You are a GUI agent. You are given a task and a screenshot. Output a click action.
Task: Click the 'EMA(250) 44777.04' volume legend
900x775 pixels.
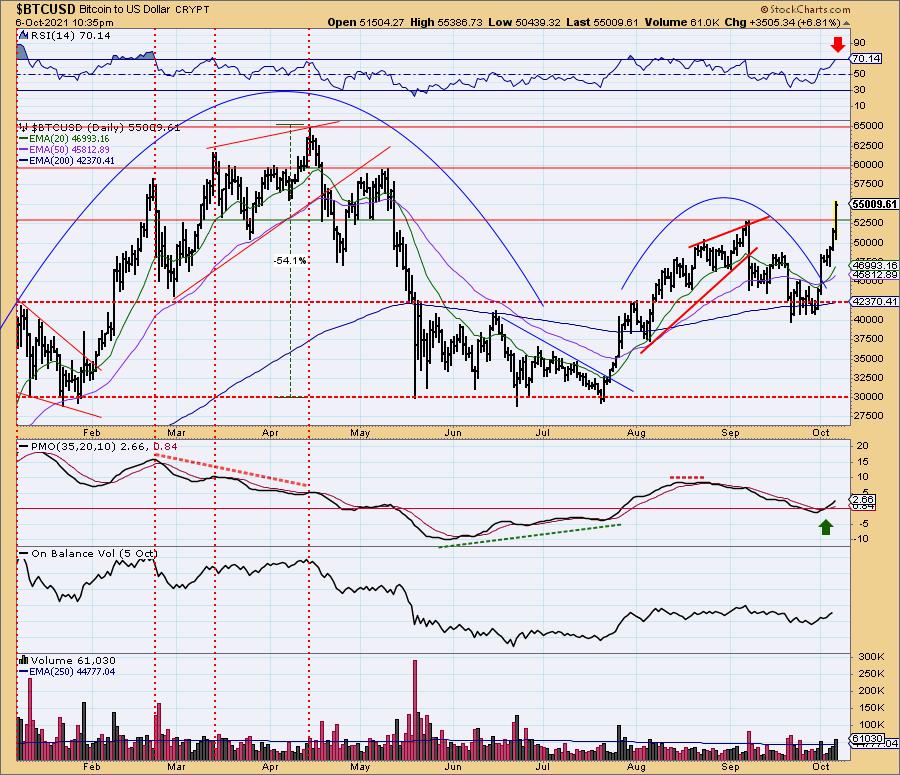72,671
